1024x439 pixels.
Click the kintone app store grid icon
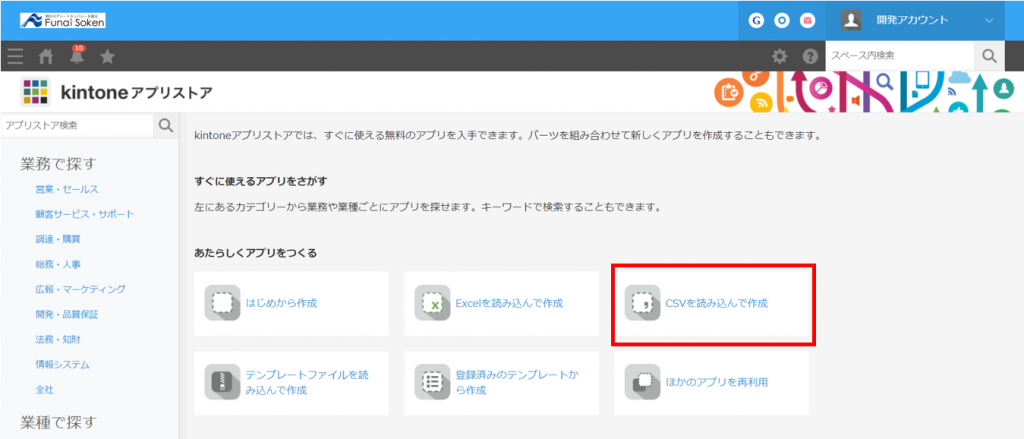pos(35,92)
